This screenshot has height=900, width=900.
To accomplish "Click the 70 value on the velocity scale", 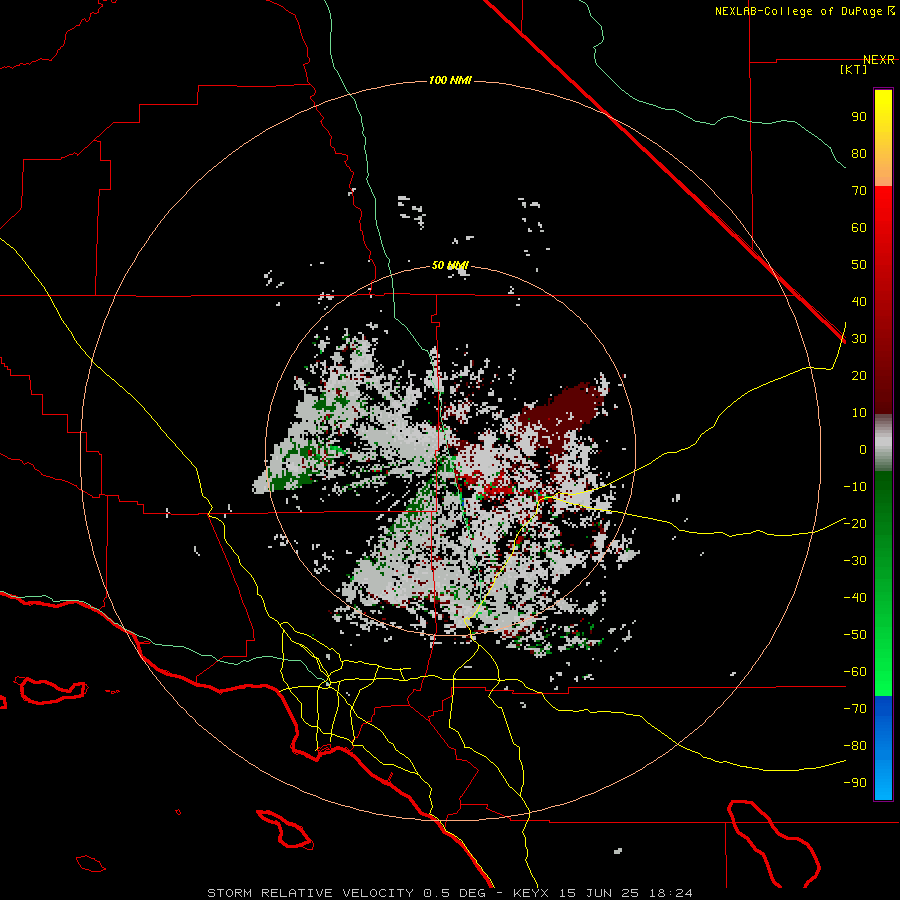I will click(x=859, y=191).
